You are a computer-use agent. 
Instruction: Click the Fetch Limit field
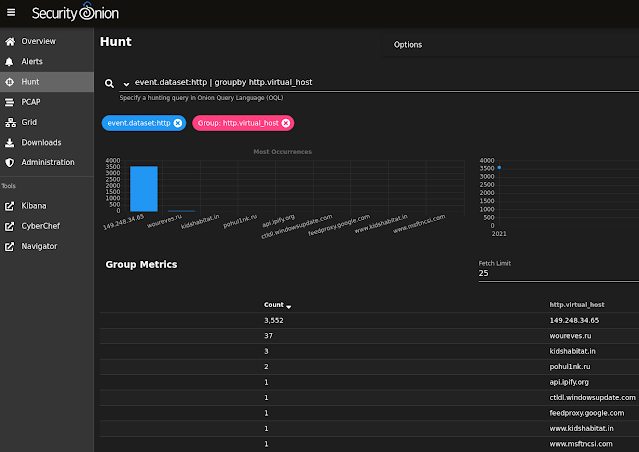558,273
